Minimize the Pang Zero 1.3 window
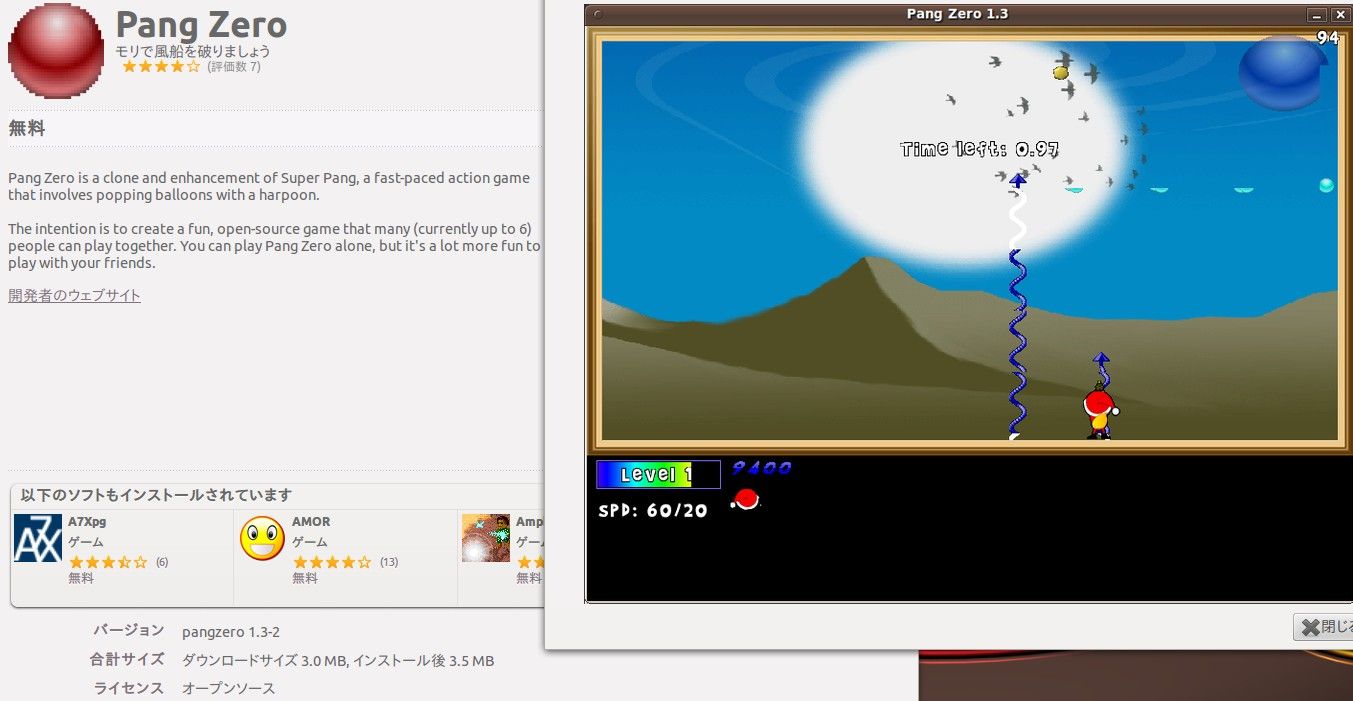1353x701 pixels. click(1317, 14)
